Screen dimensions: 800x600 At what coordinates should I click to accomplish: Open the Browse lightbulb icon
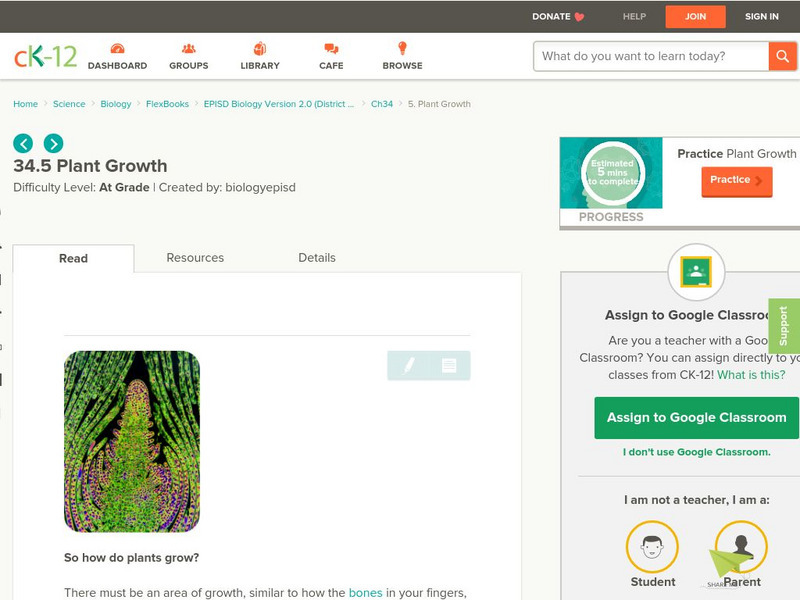[402, 48]
